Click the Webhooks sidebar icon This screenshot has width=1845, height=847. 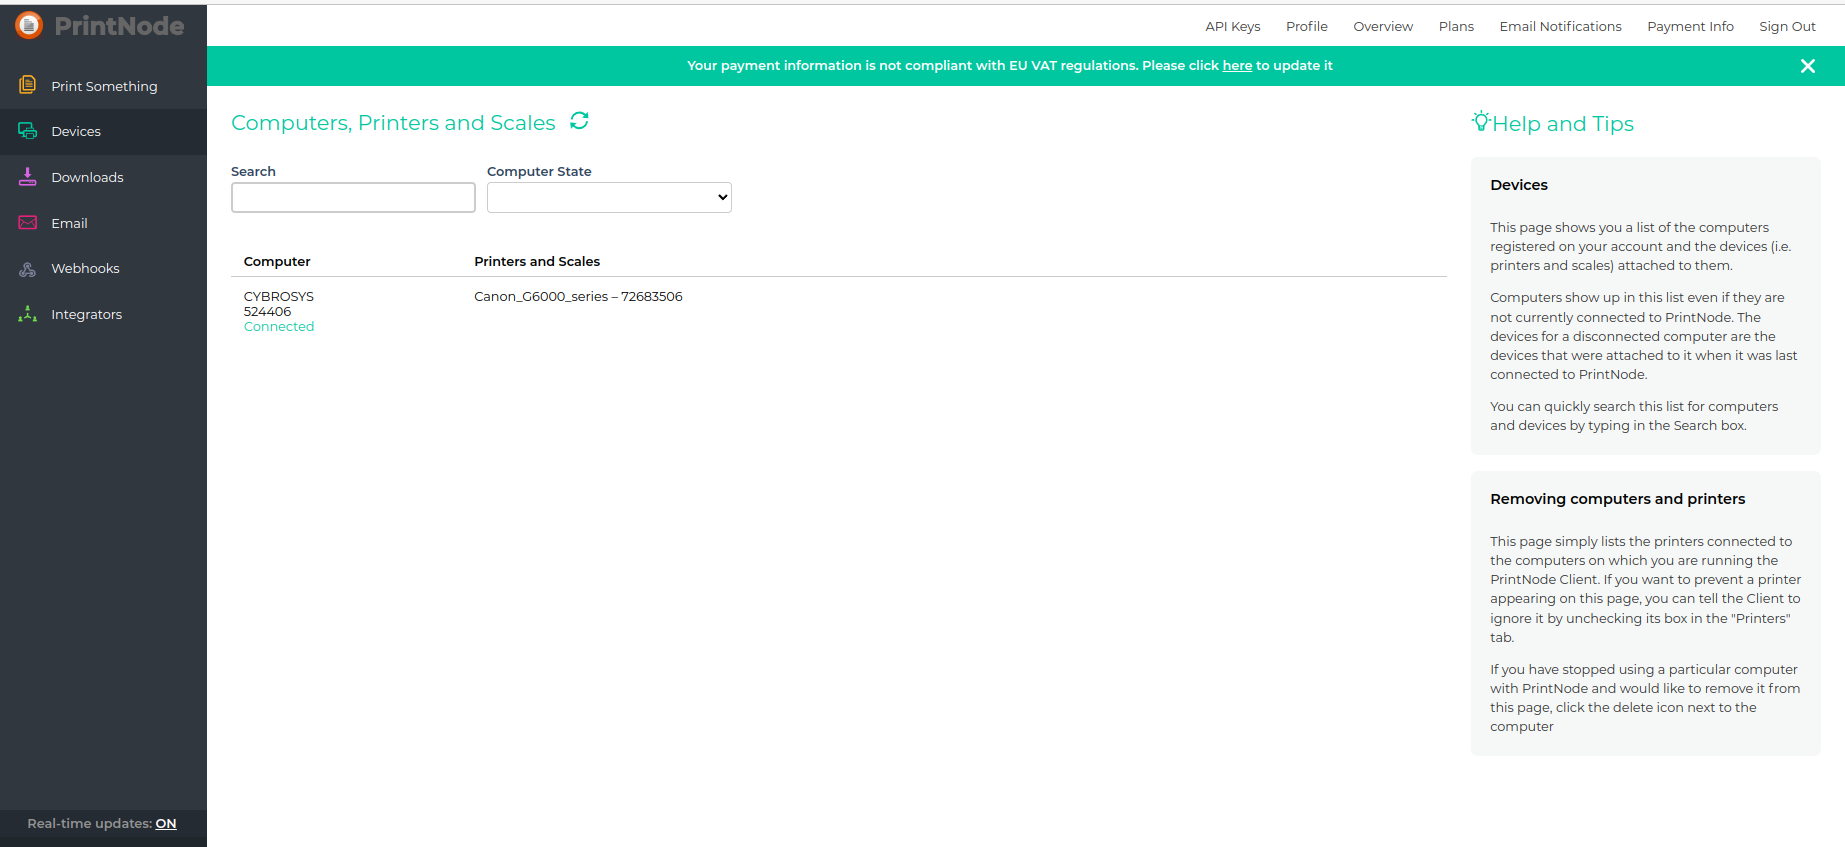coord(28,268)
